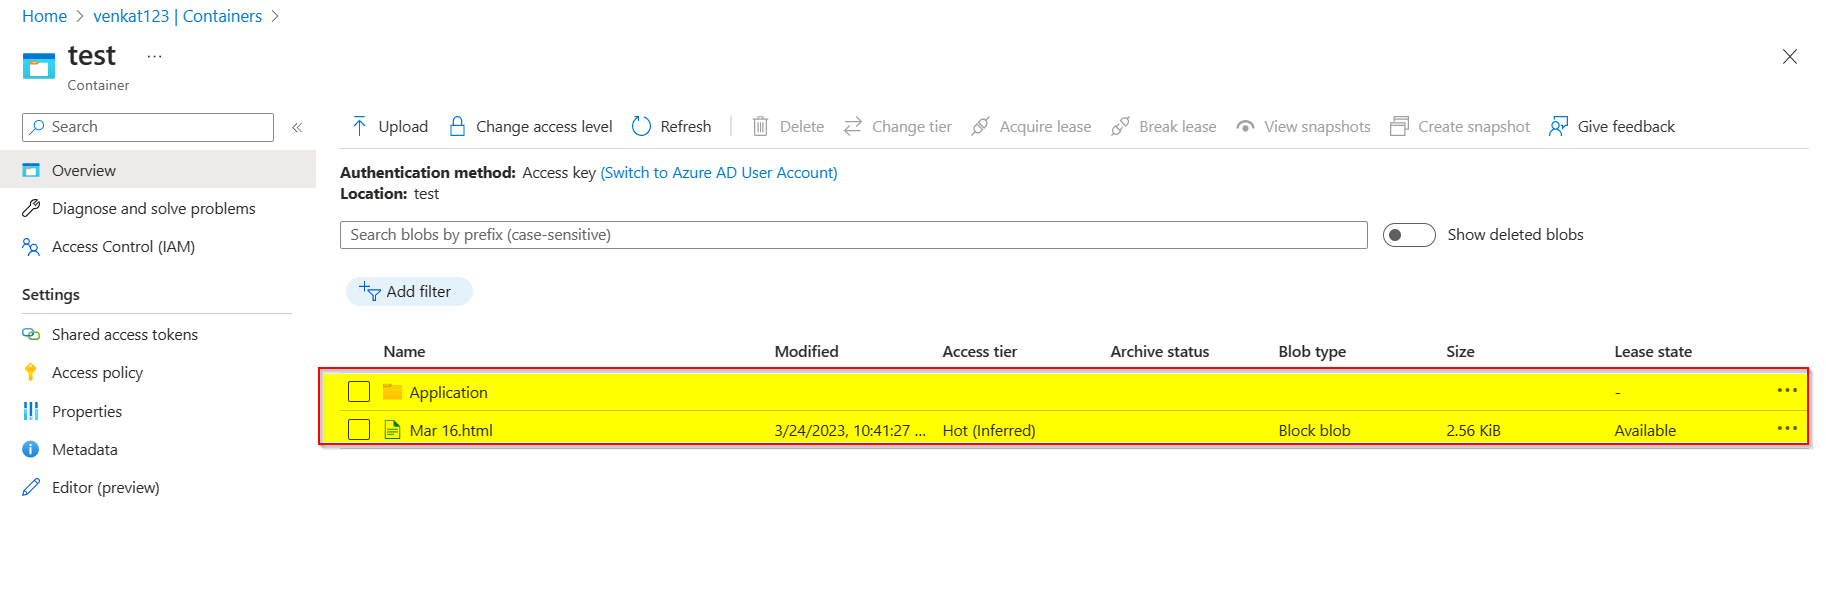
Task: Collapse the sidebar with double chevron
Action: coord(297,127)
